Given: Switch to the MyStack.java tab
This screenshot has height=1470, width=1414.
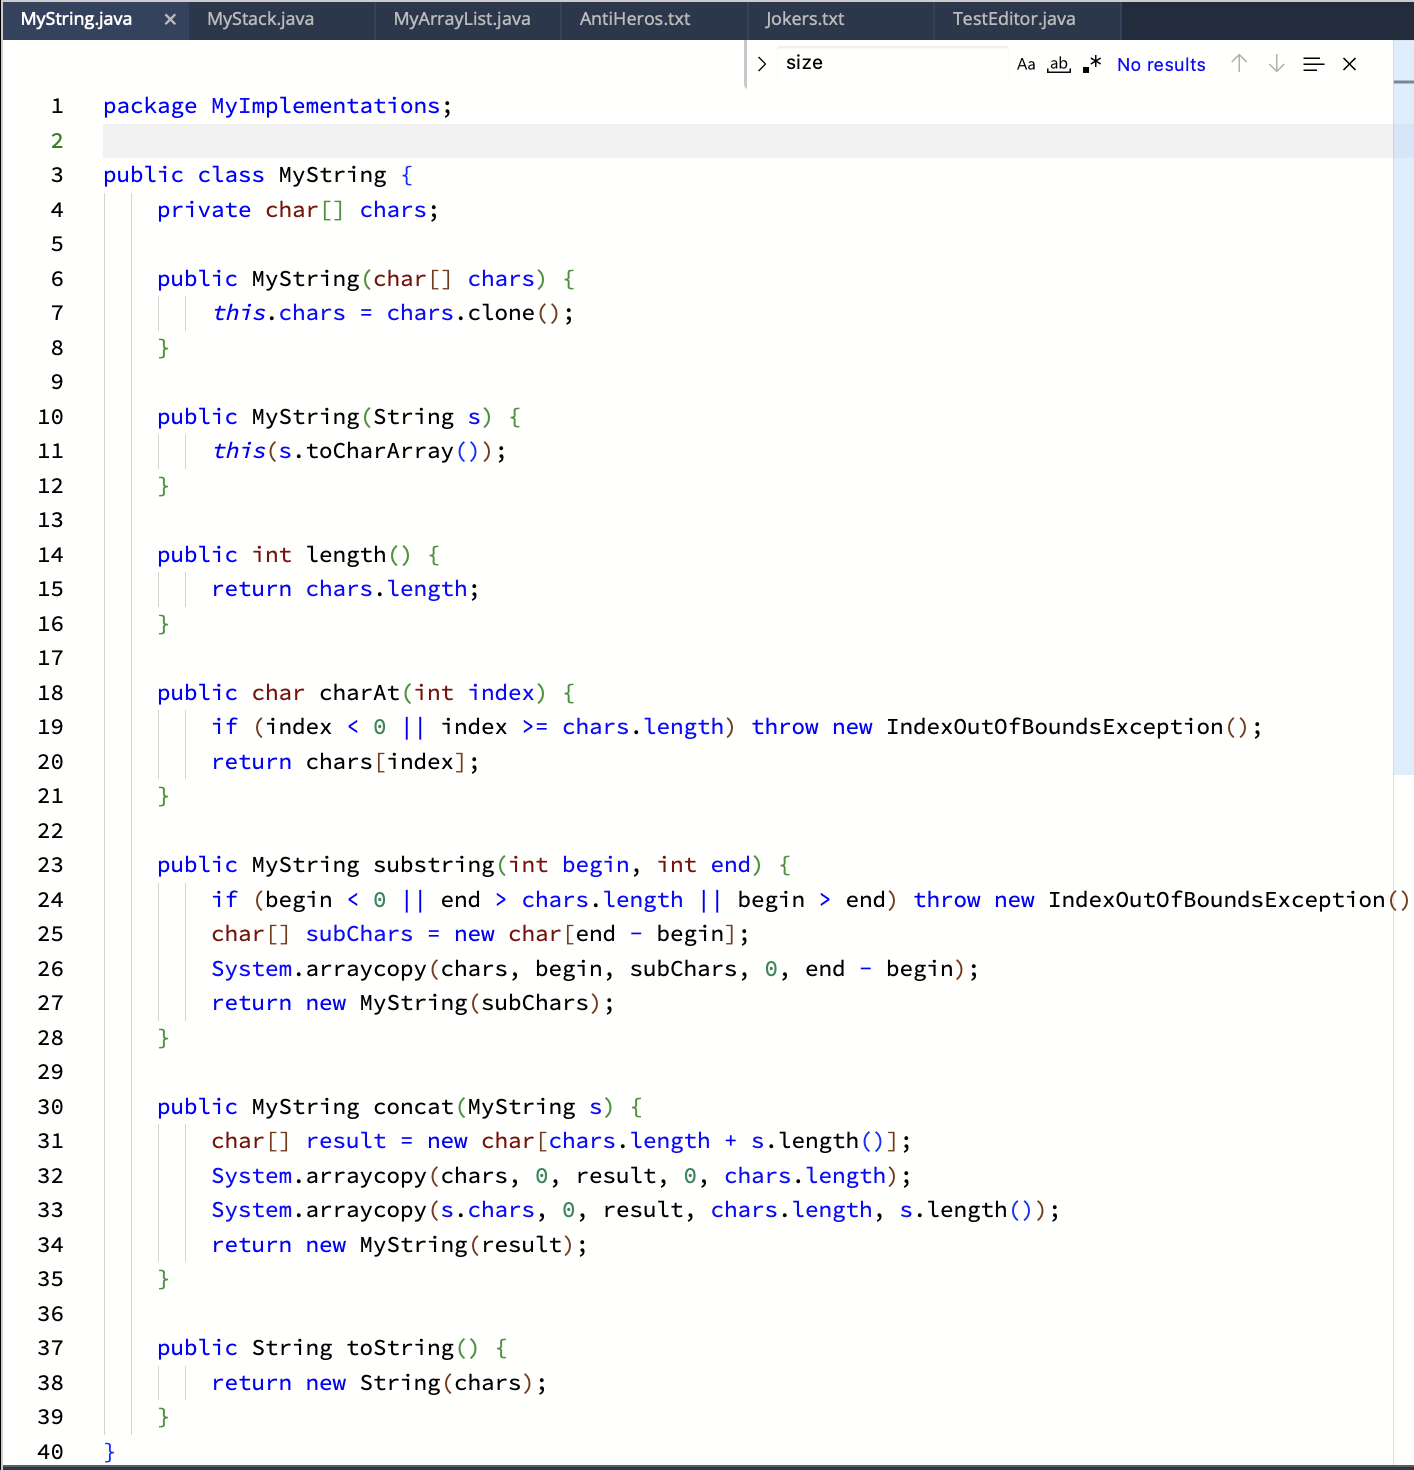Looking at the screenshot, I should (260, 18).
